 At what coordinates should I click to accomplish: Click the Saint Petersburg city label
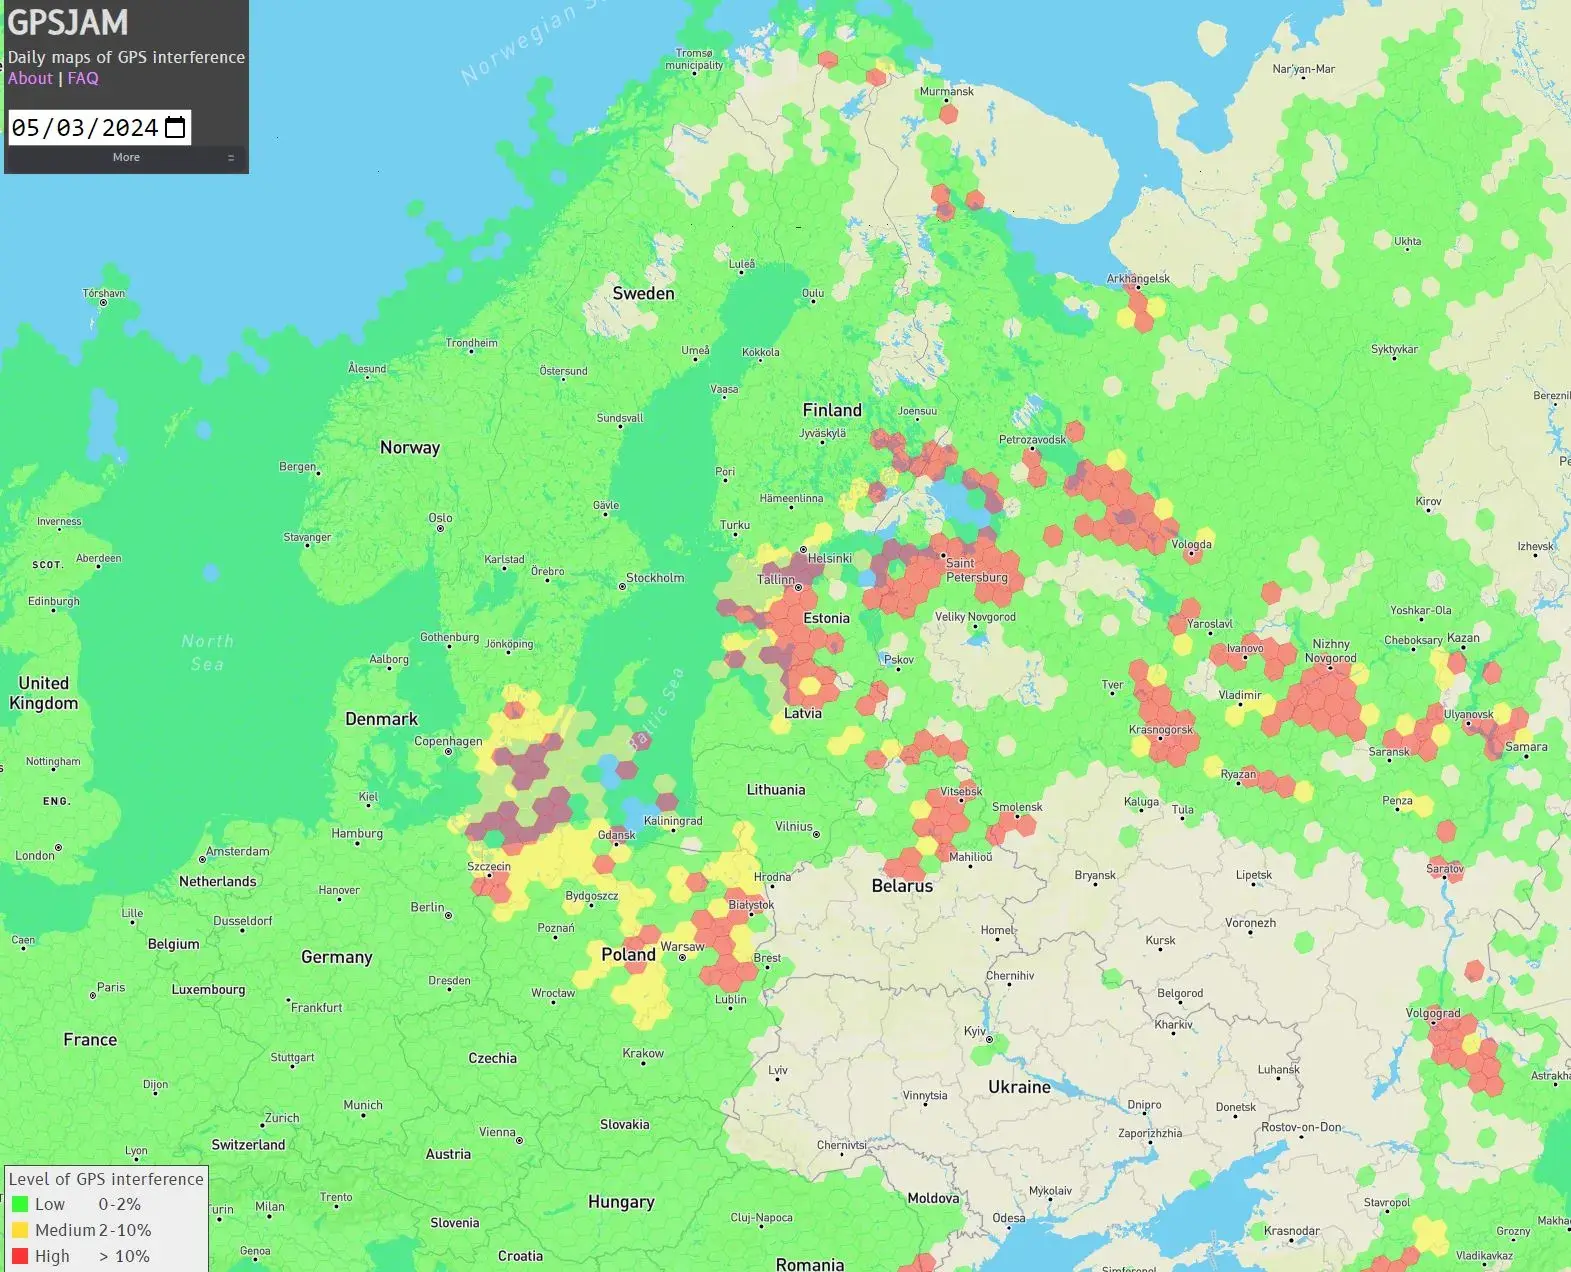point(975,570)
